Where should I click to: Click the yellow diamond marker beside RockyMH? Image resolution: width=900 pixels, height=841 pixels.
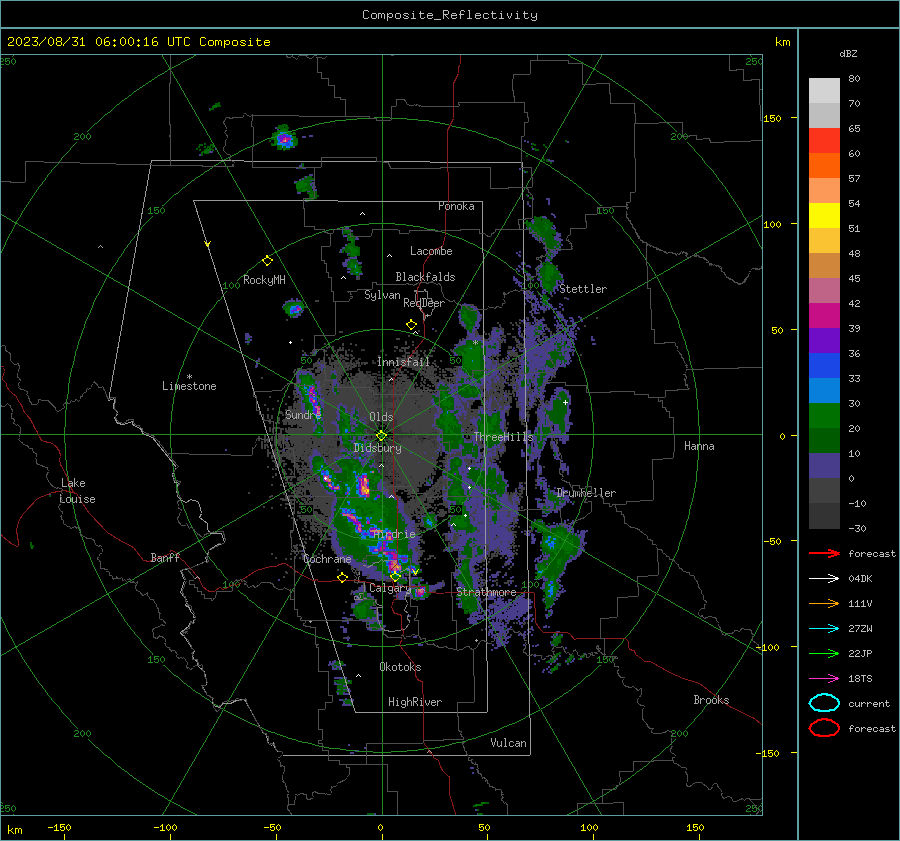267,261
